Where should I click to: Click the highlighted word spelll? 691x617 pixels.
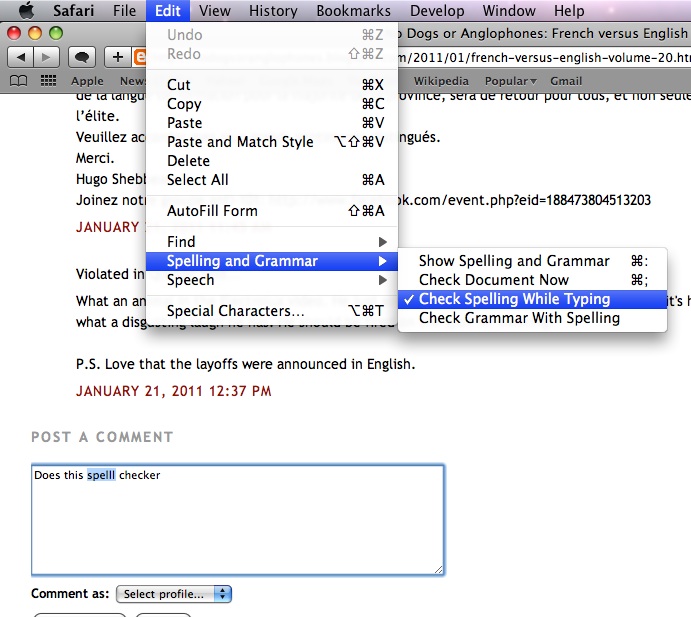tap(101, 475)
